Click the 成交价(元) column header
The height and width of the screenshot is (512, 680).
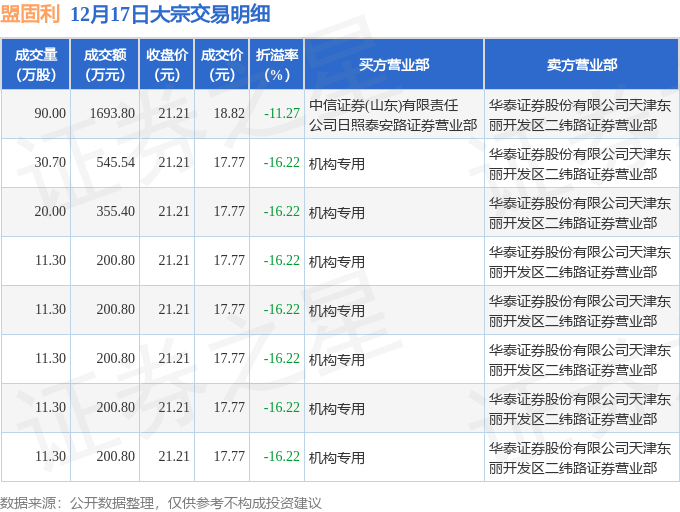point(222,64)
